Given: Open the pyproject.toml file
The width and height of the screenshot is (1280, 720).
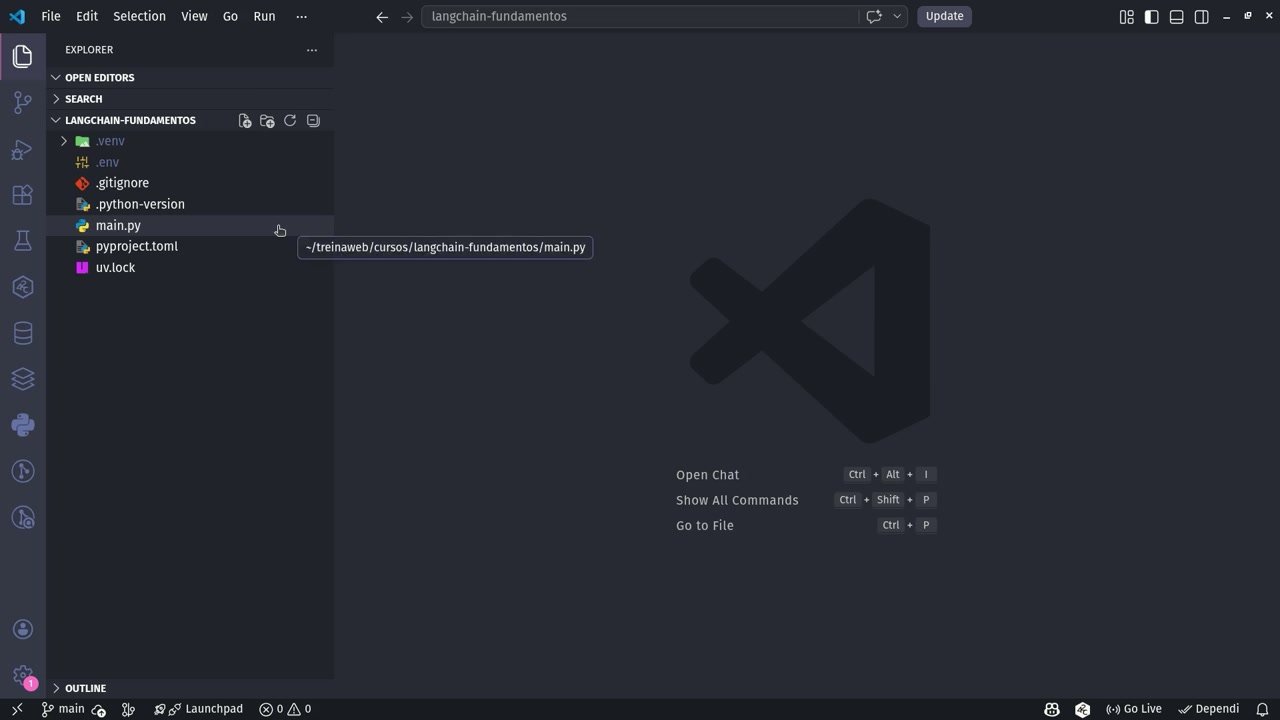Looking at the screenshot, I should (x=190, y=246).
